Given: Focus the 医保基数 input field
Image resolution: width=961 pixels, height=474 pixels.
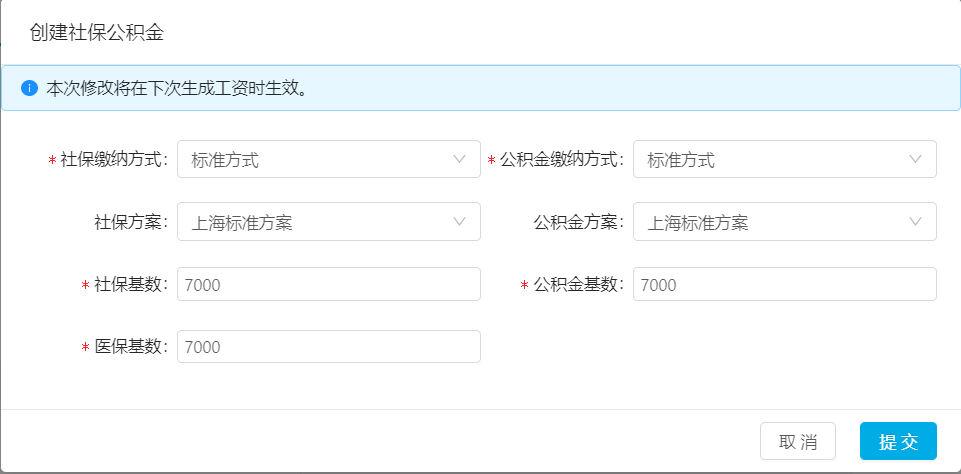Looking at the screenshot, I should coord(329,347).
